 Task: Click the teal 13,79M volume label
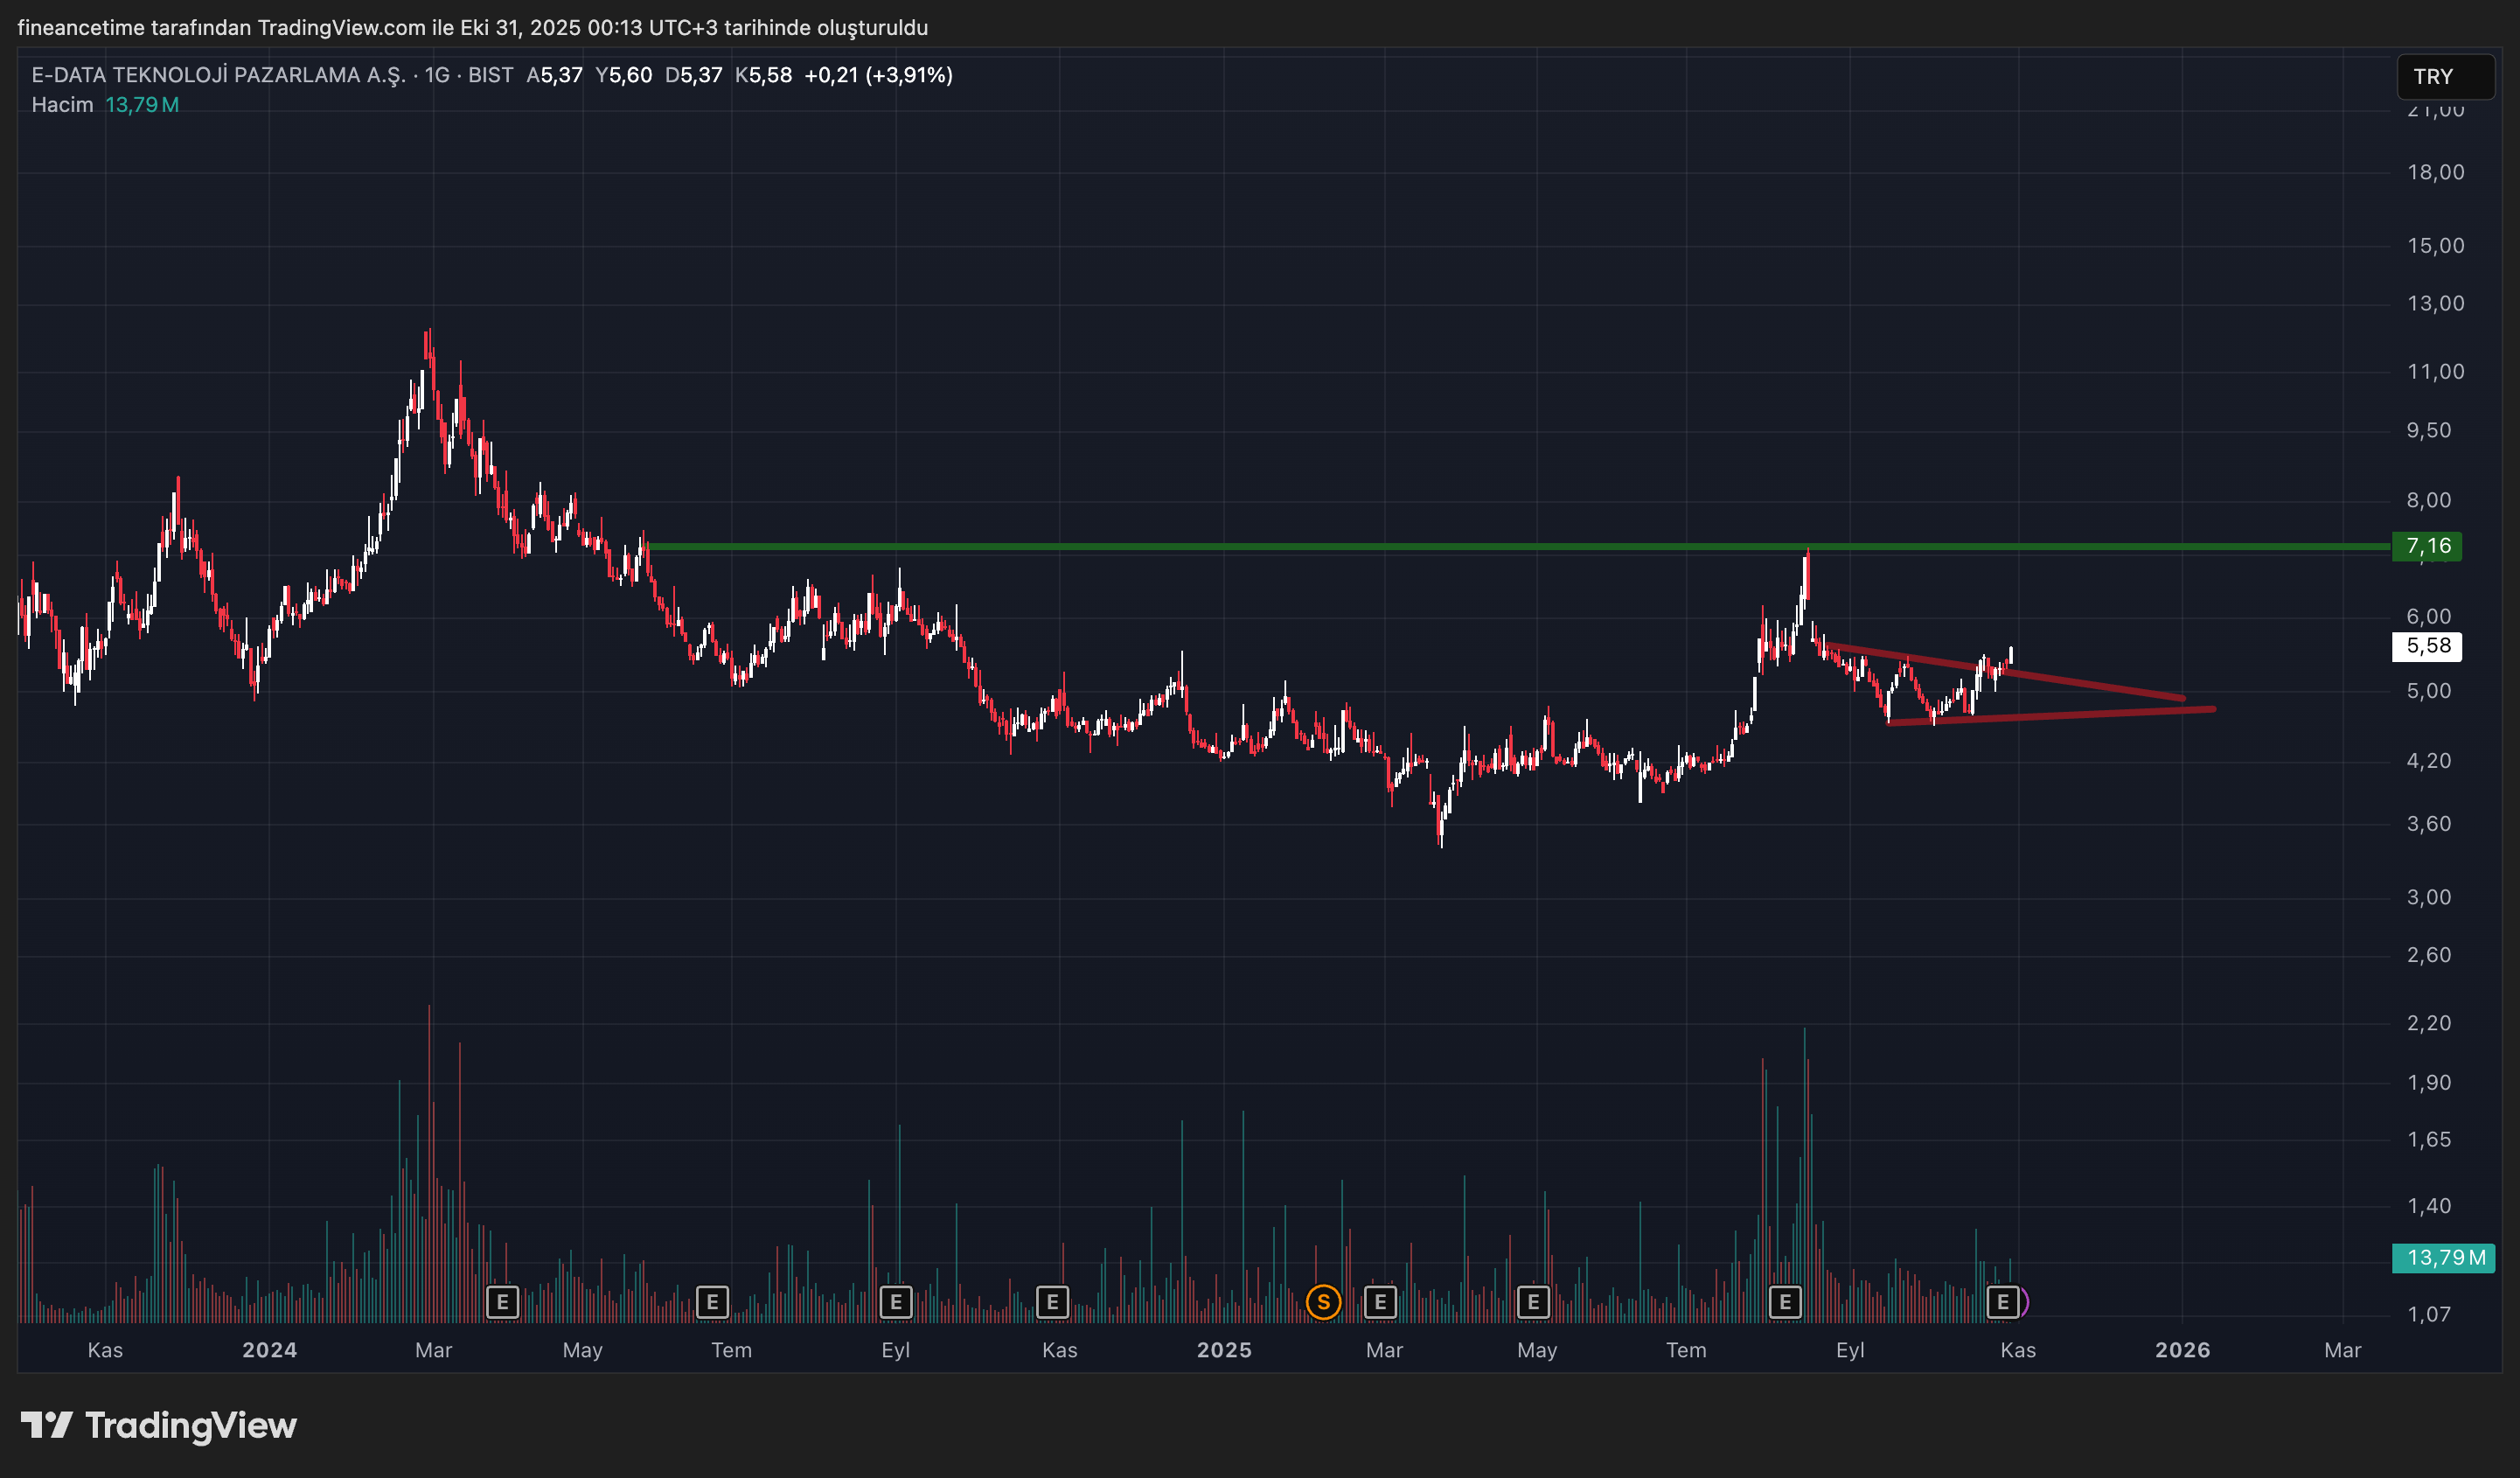2443,1257
